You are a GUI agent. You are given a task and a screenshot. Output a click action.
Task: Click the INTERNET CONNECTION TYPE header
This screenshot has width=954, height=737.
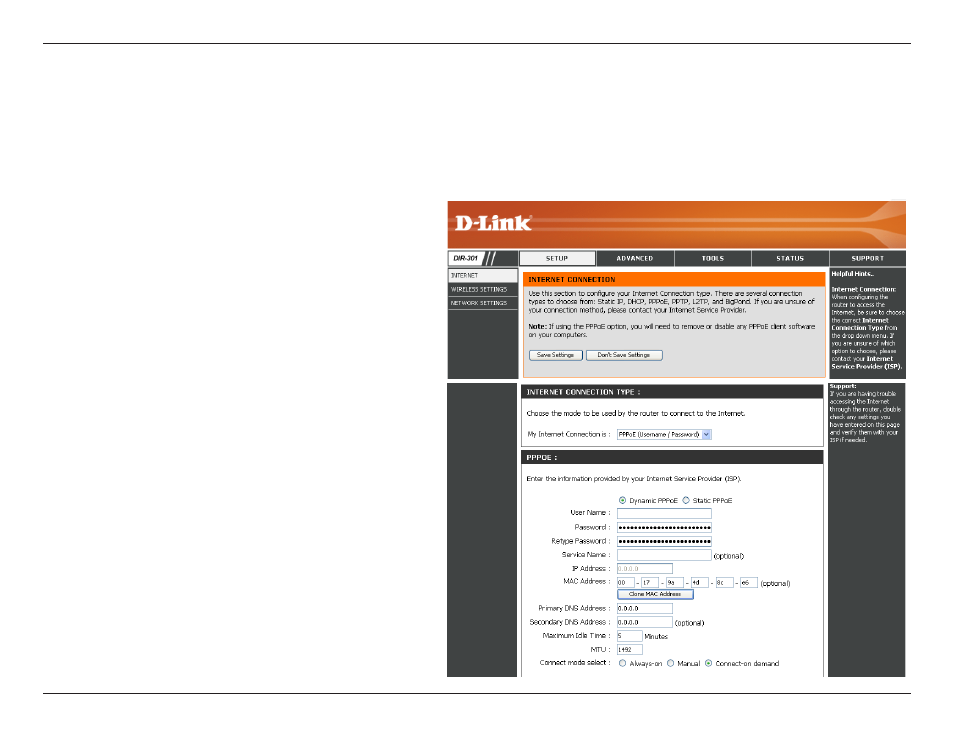click(x=583, y=393)
